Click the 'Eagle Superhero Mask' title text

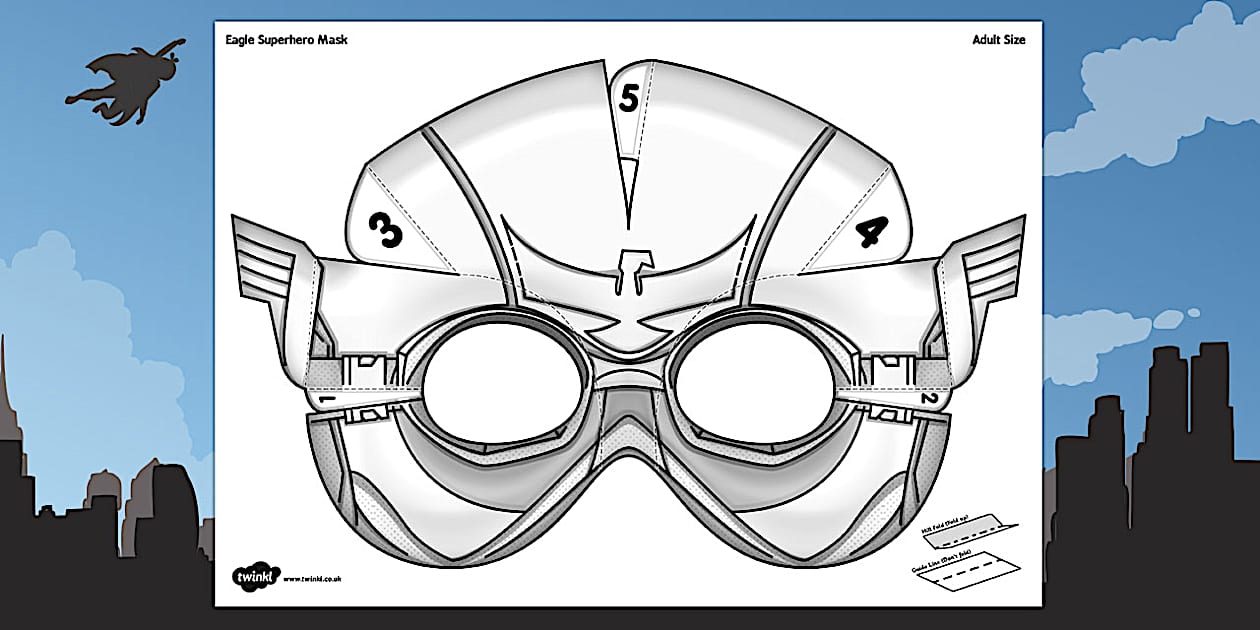tap(287, 40)
